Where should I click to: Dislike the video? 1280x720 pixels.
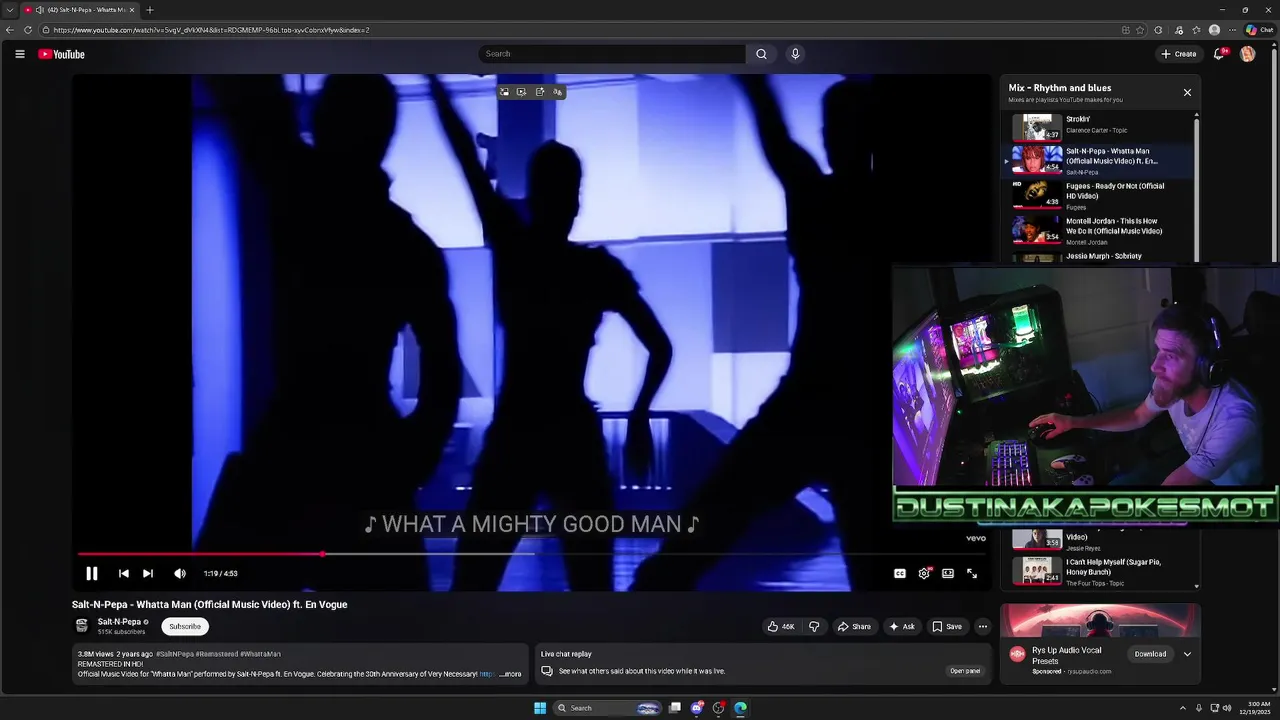814,626
